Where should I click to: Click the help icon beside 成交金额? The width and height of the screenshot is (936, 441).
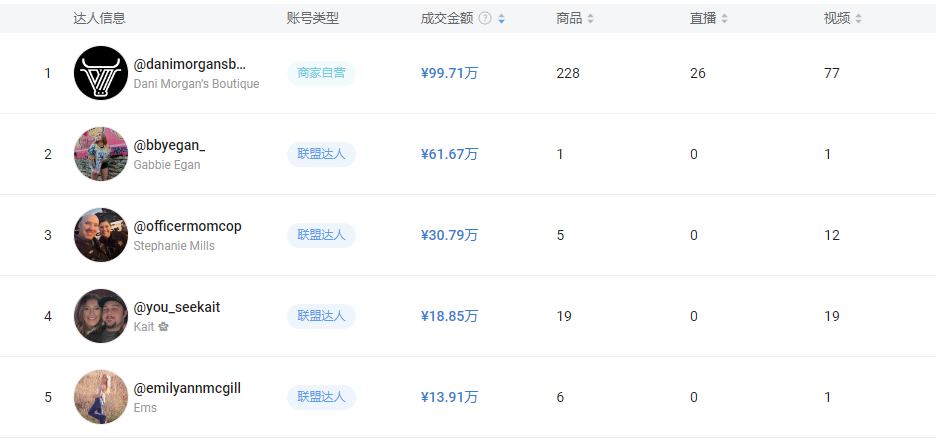(x=485, y=18)
